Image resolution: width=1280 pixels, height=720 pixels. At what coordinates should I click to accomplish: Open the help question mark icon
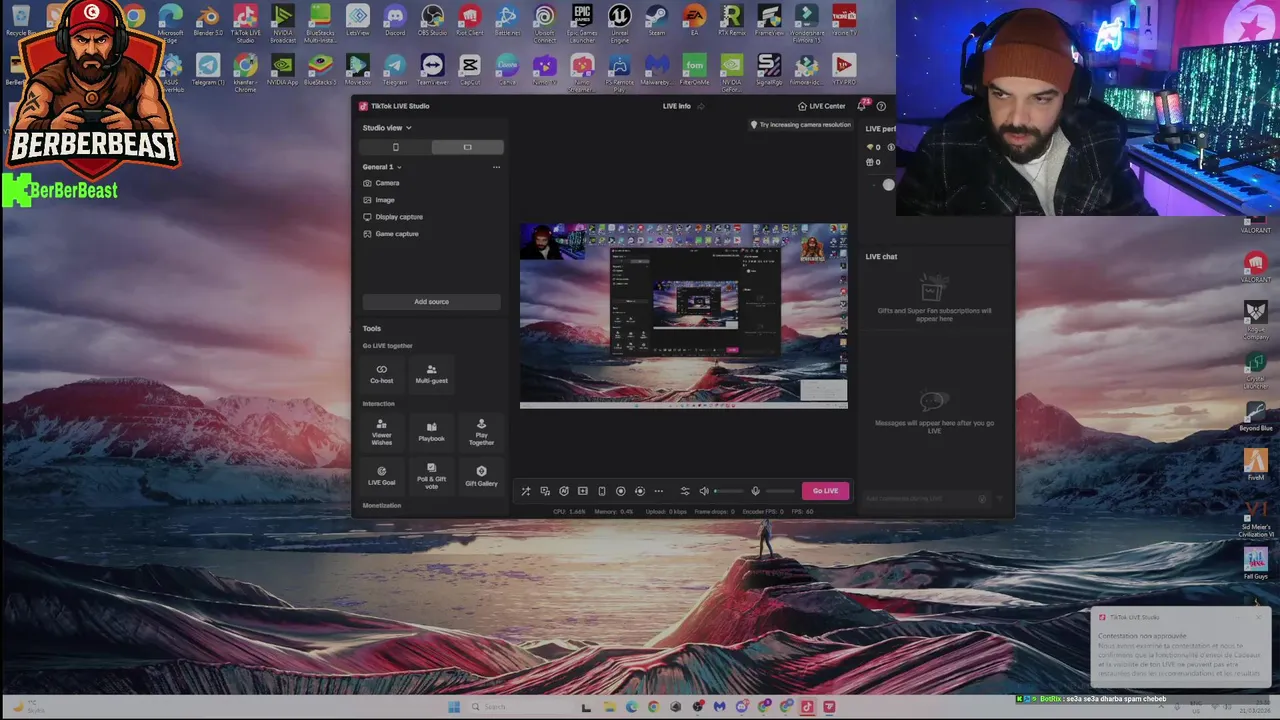[x=881, y=106]
